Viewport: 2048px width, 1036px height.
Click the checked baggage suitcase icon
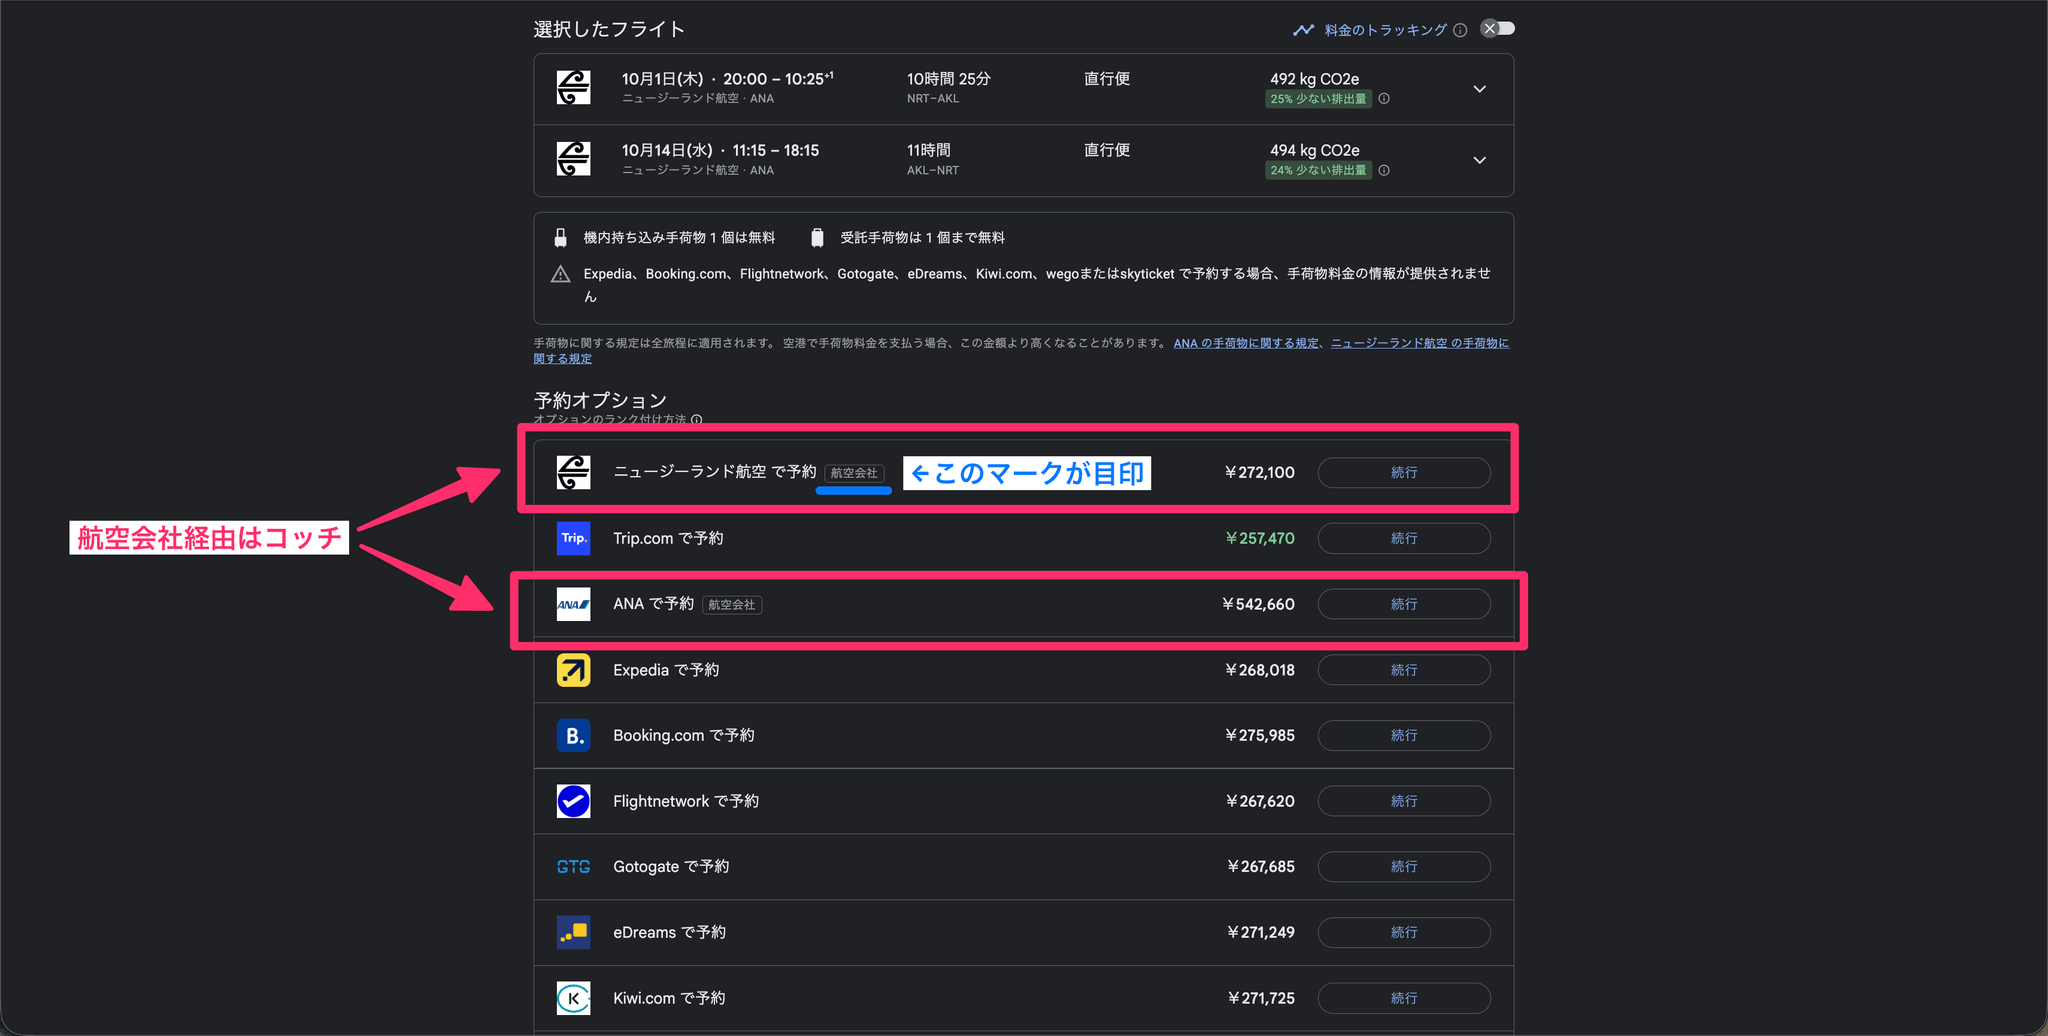coord(817,237)
